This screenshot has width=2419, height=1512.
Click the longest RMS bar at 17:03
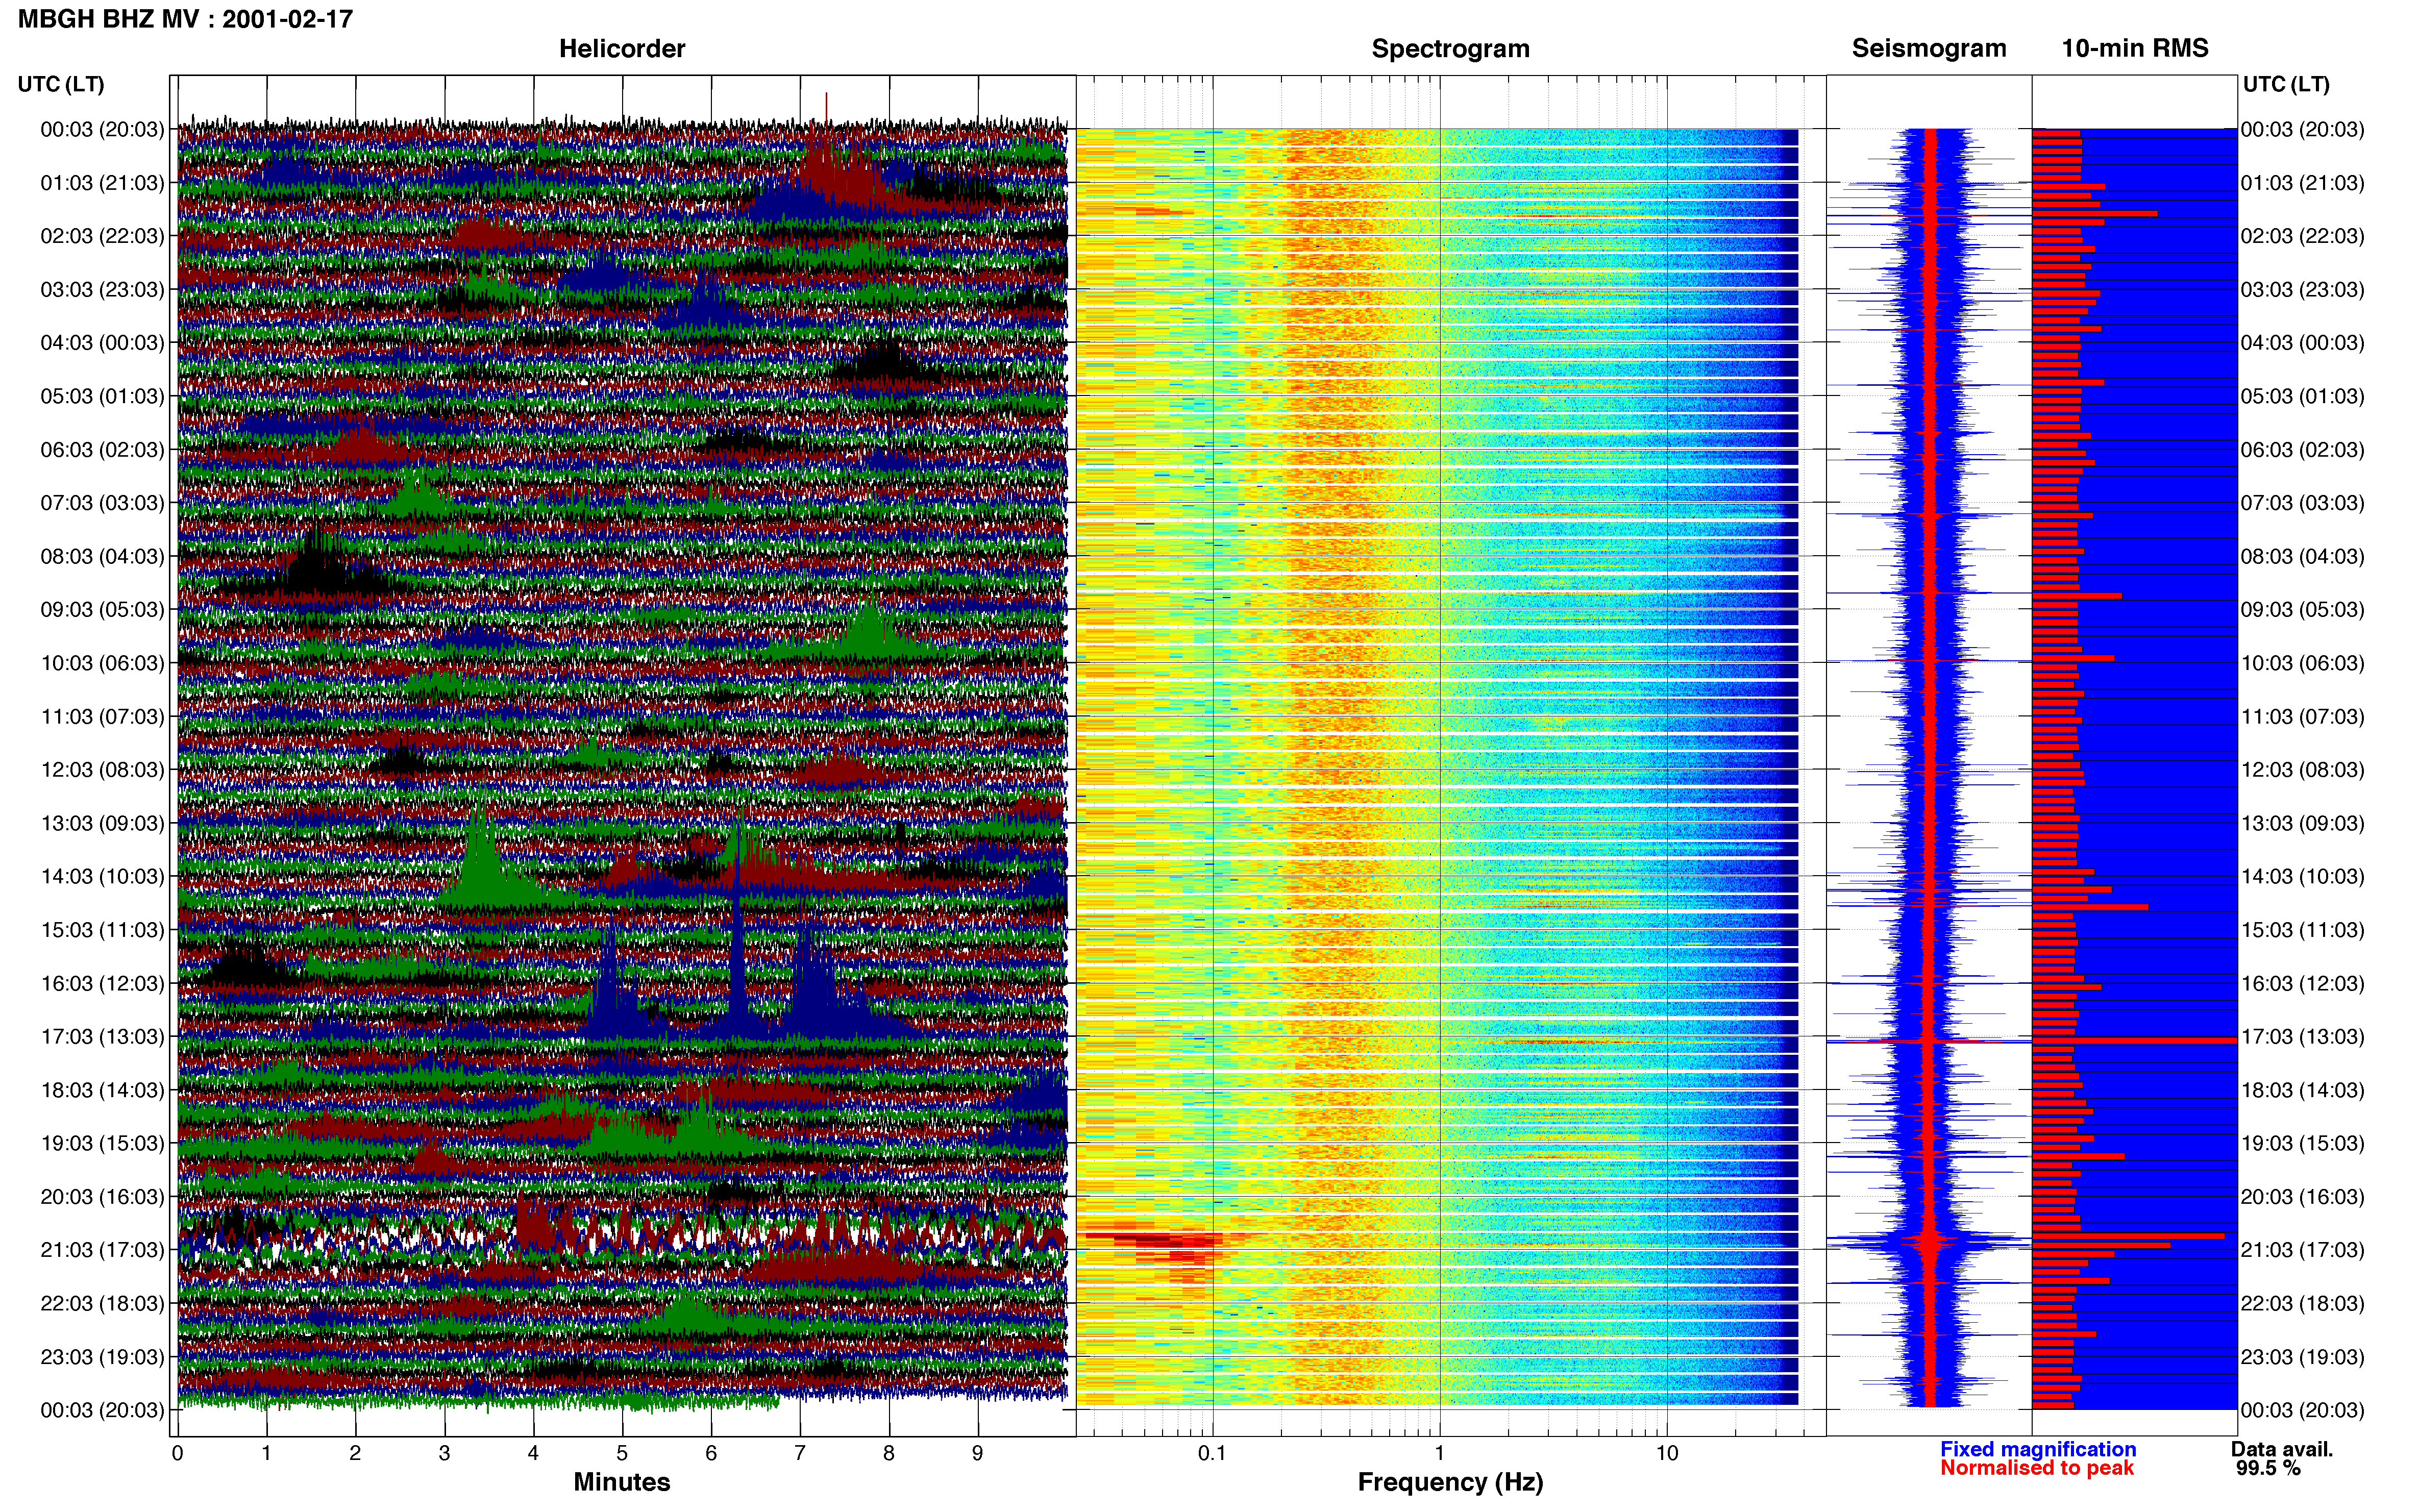(2134, 1041)
